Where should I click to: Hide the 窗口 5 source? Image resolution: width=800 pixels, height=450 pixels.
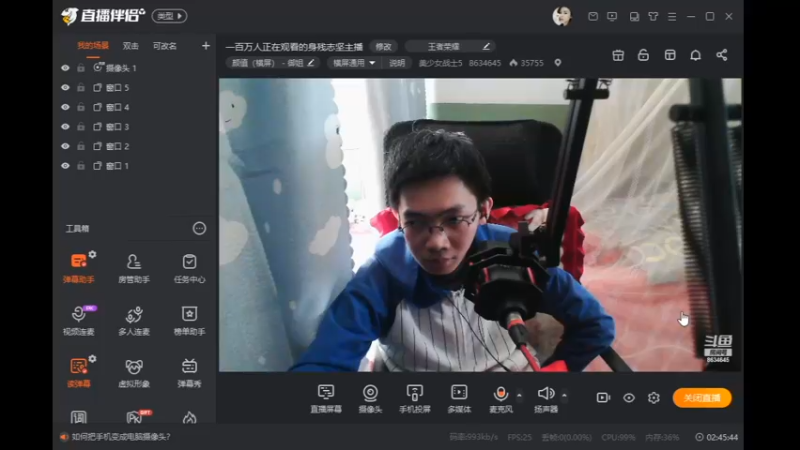65,88
